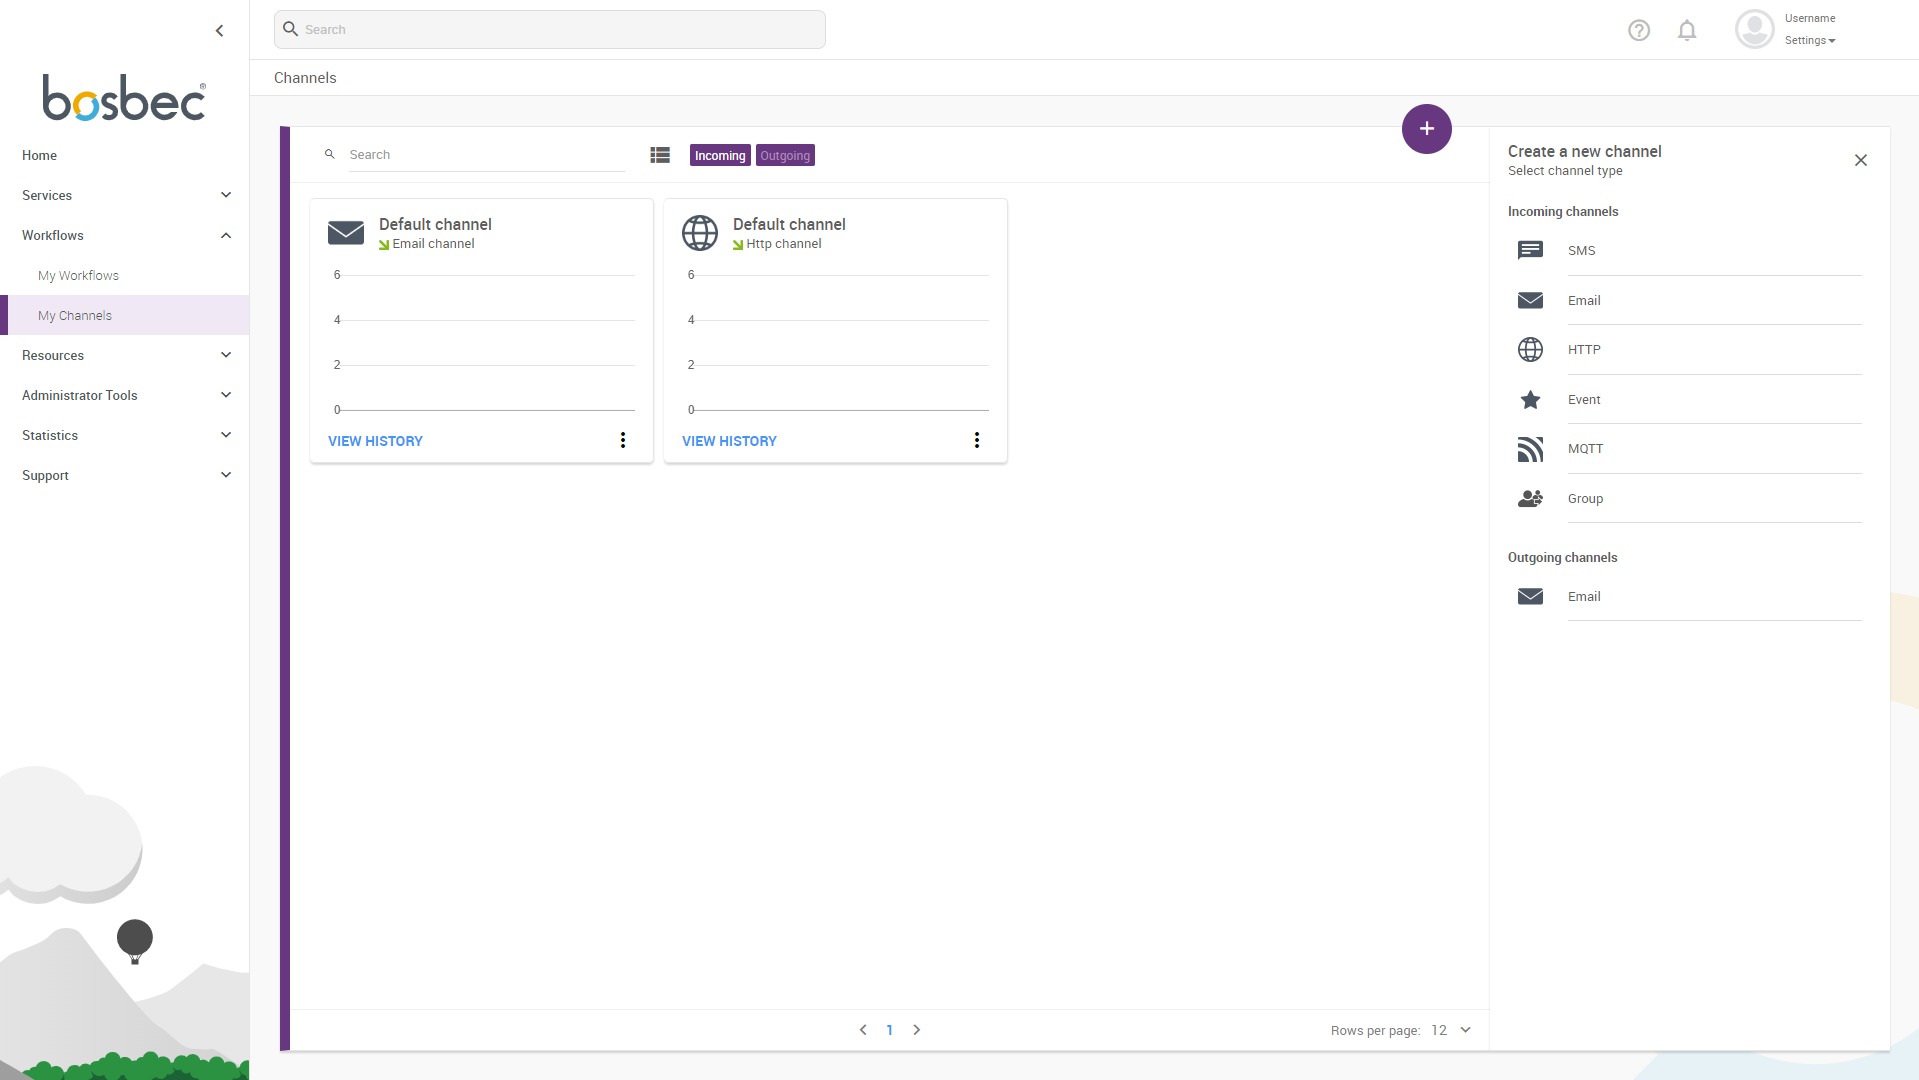
Task: Select the HTTP globe icon
Action: click(x=1530, y=349)
